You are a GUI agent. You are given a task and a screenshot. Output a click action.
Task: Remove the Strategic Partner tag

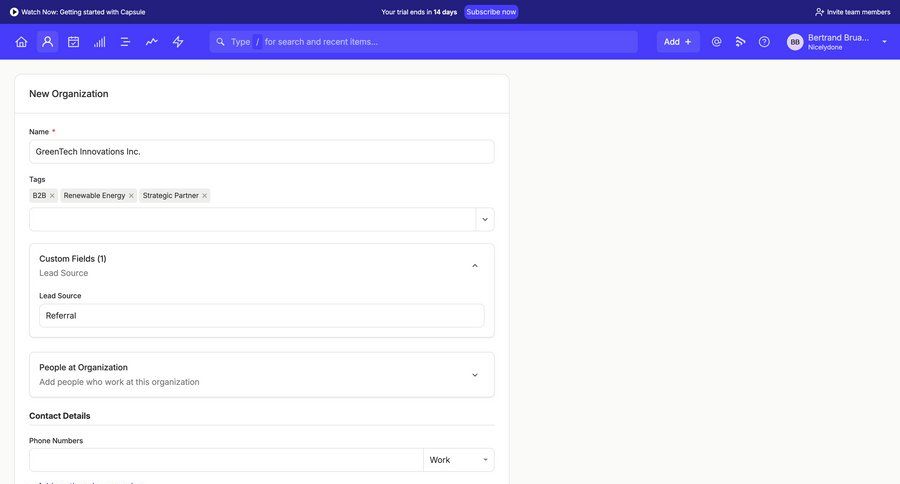click(x=205, y=196)
